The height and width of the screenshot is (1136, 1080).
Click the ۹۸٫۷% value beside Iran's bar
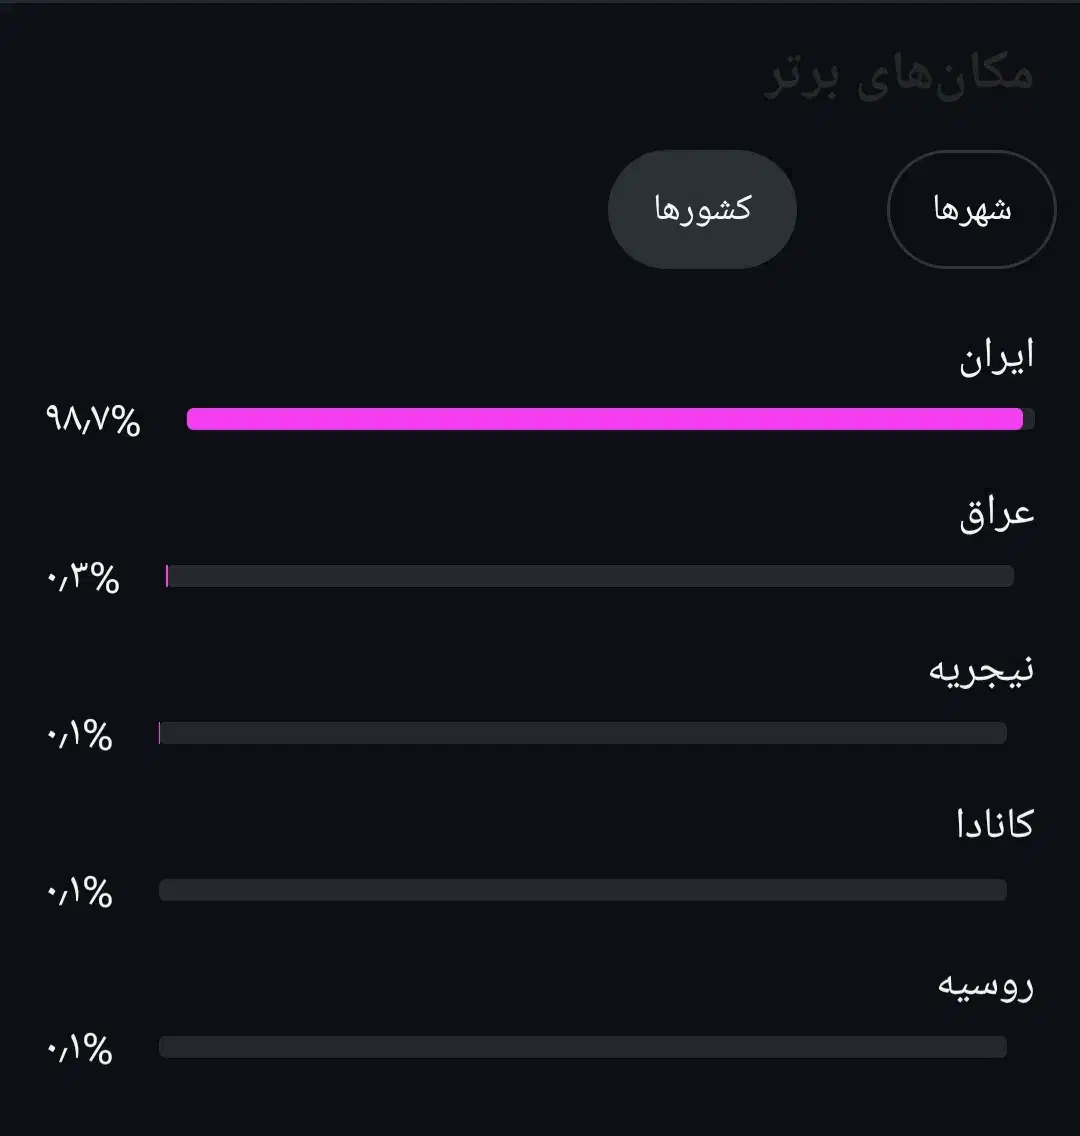point(93,421)
